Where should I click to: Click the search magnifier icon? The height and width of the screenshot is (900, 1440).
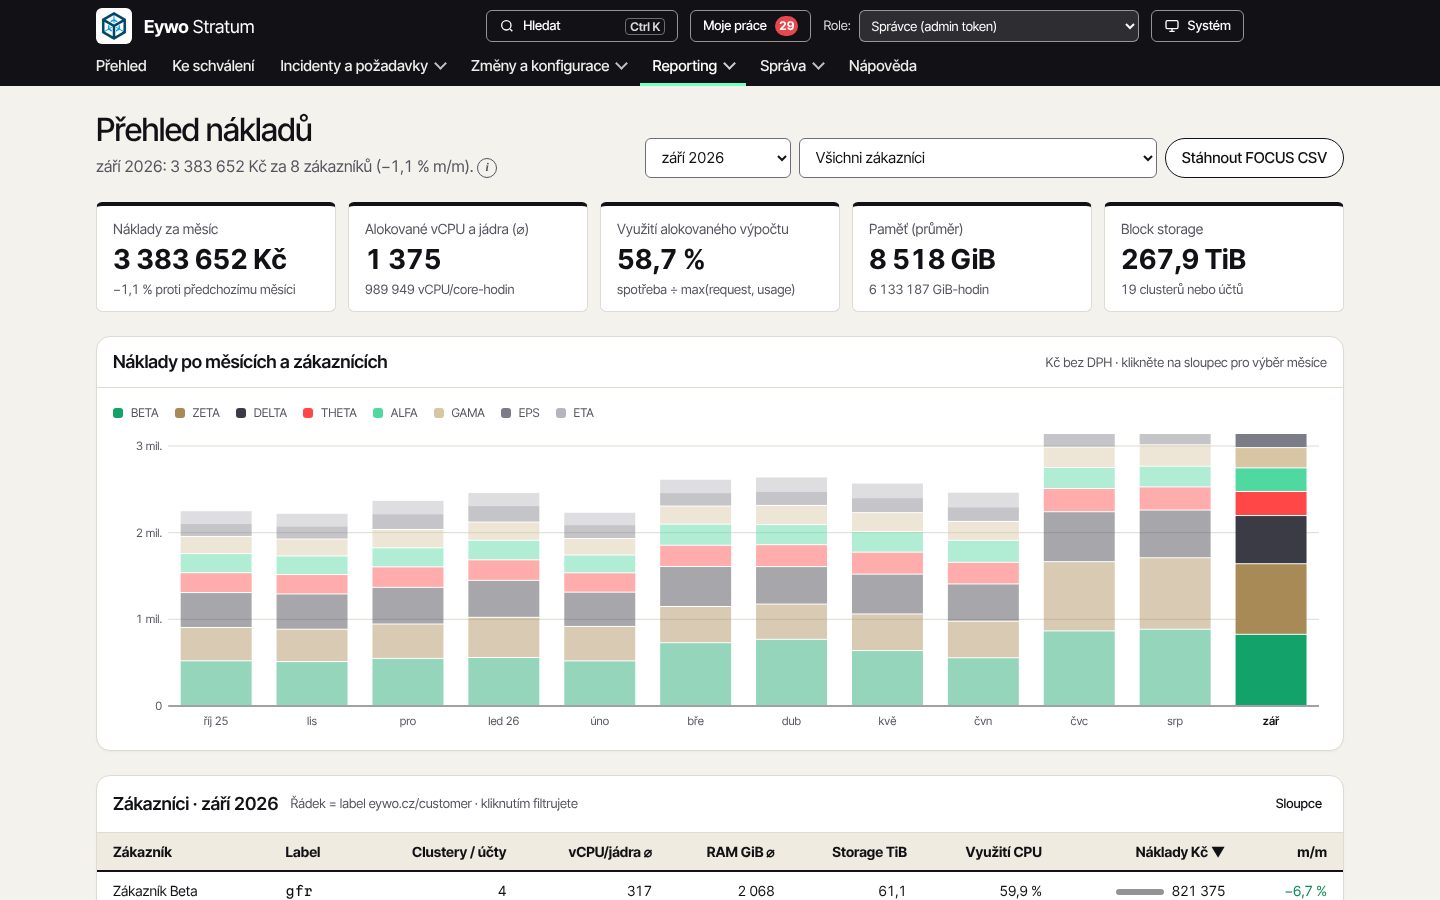tap(507, 26)
